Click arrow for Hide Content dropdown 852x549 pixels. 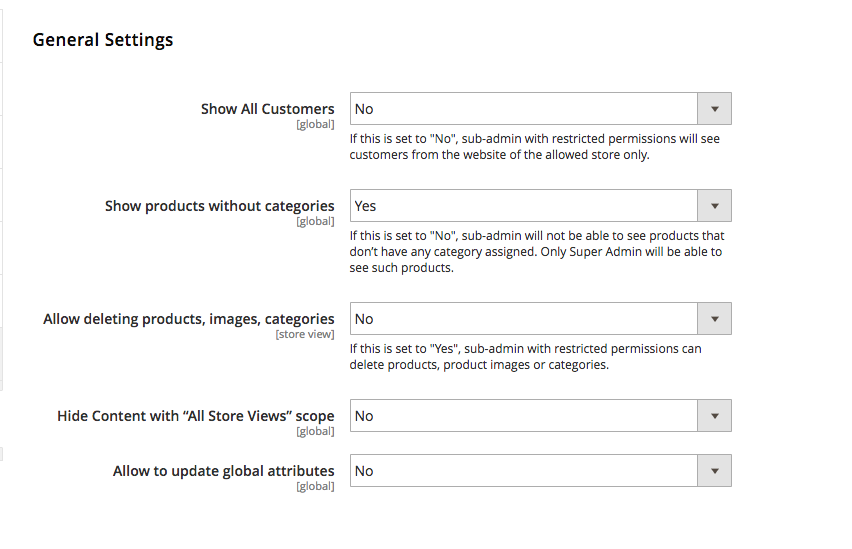click(714, 416)
